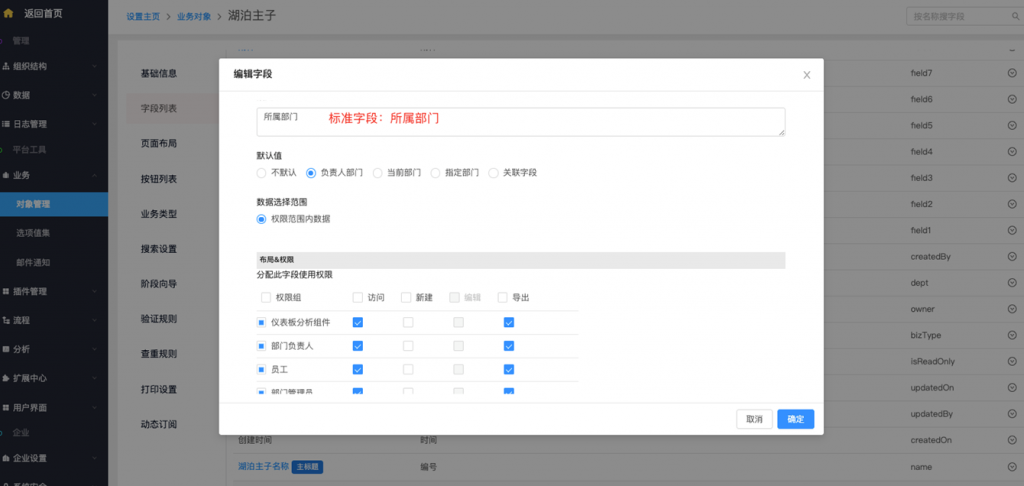
Task: Click the 日志管理 sidebar icon
Action: (6, 124)
